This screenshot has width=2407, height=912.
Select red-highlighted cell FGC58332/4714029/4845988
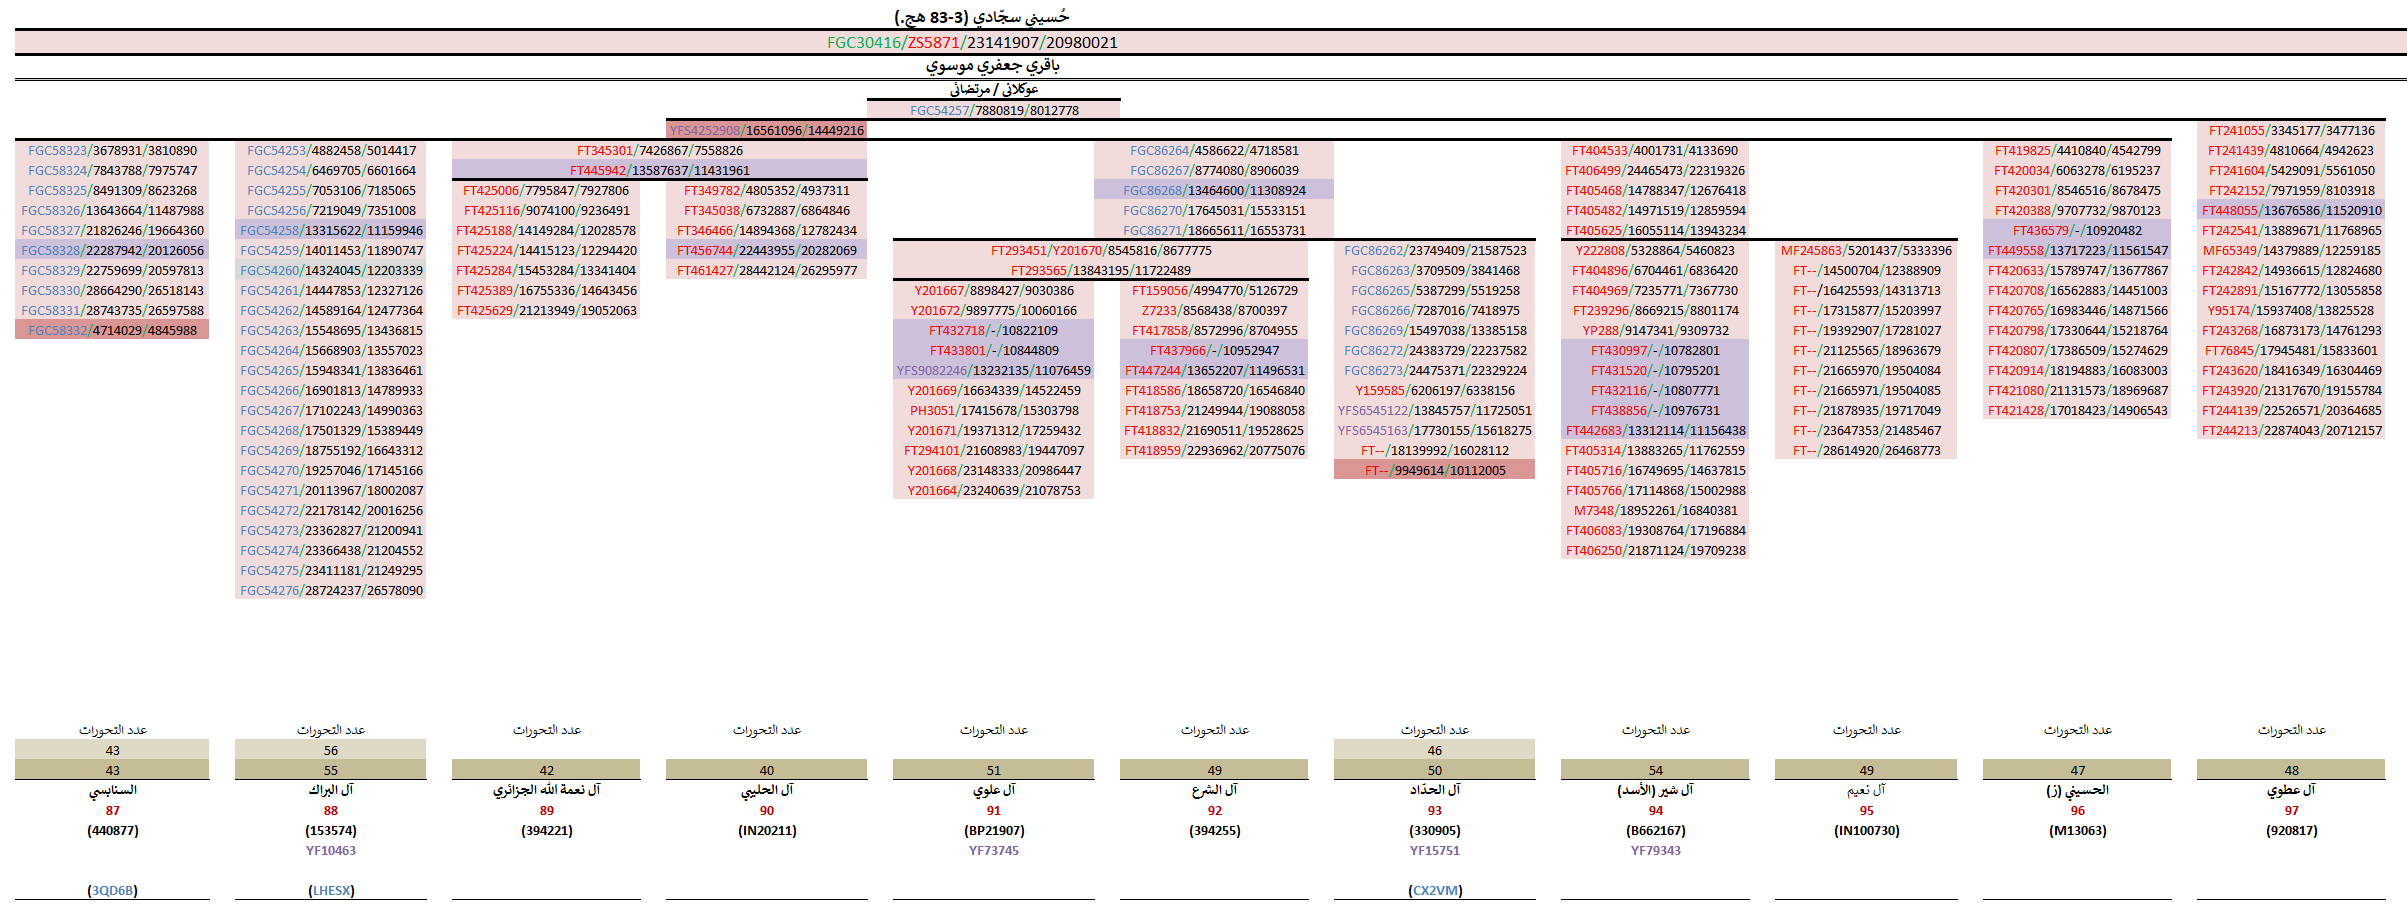[112, 330]
